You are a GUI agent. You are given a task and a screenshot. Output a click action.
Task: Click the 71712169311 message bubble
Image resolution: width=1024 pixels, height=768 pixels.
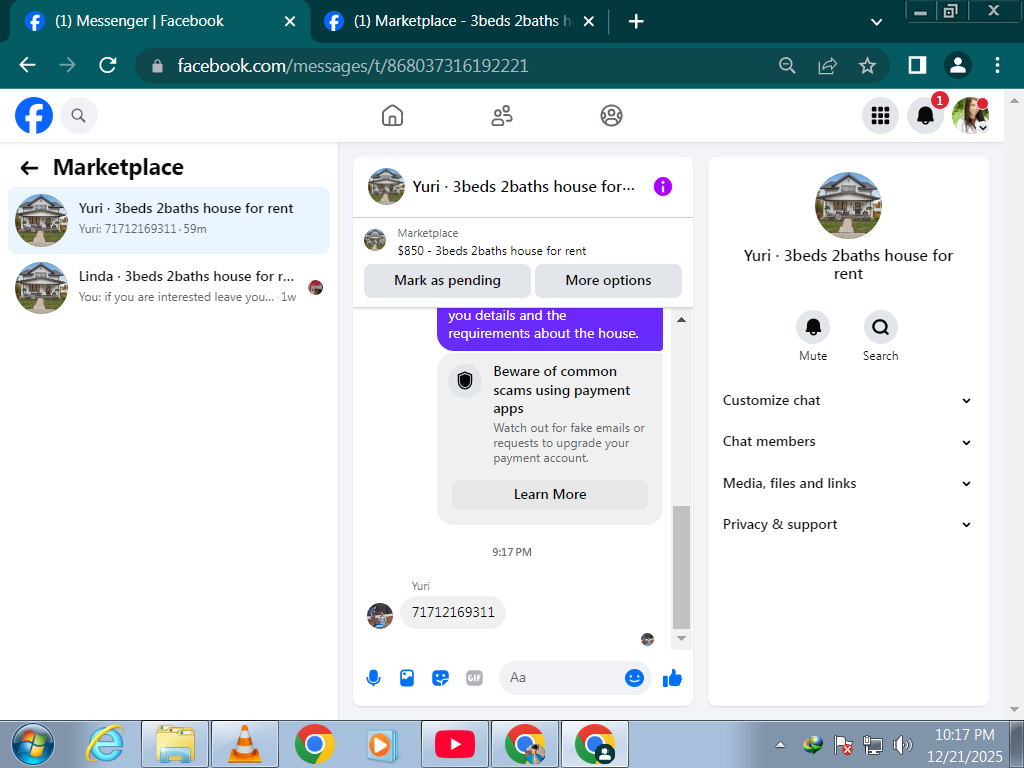pos(453,613)
